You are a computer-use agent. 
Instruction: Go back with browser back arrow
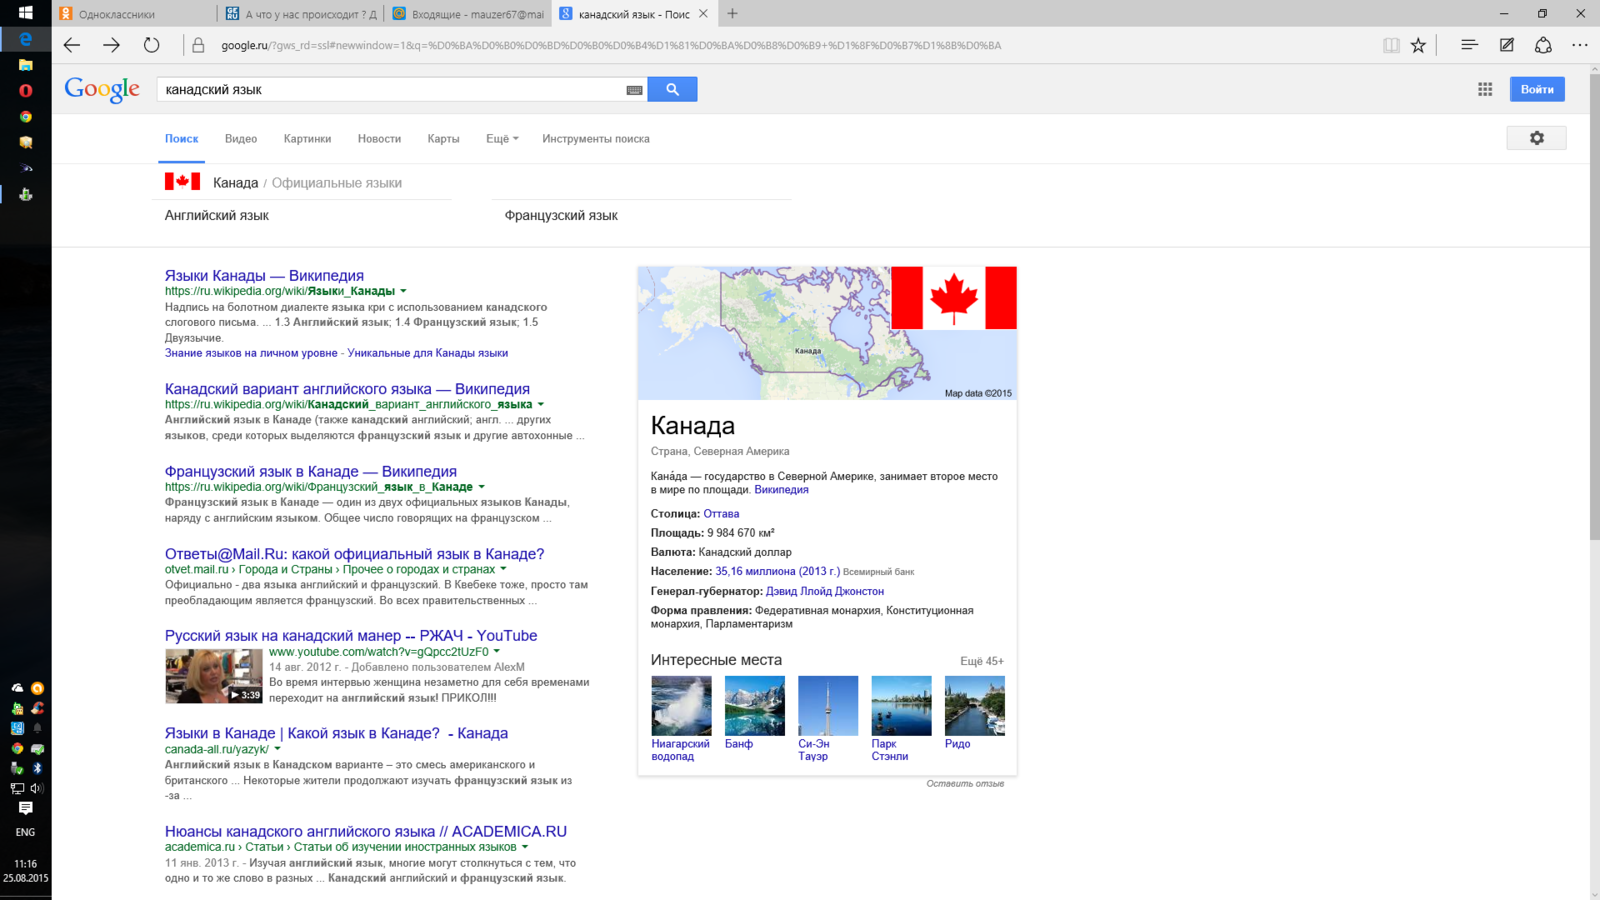click(x=72, y=45)
